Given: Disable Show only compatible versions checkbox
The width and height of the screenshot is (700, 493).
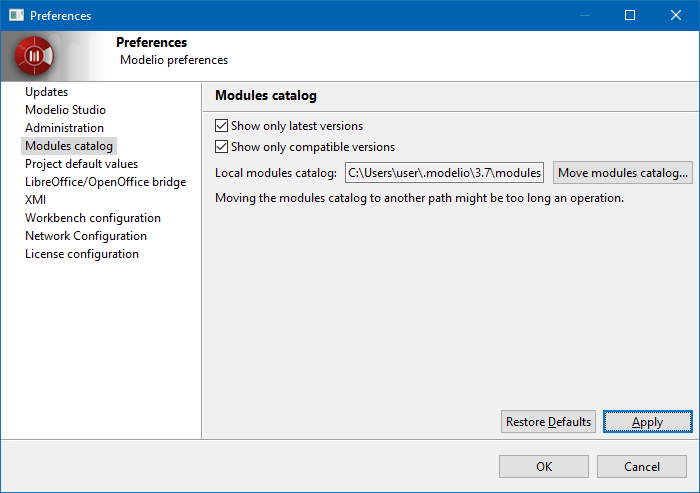Looking at the screenshot, I should (x=222, y=147).
